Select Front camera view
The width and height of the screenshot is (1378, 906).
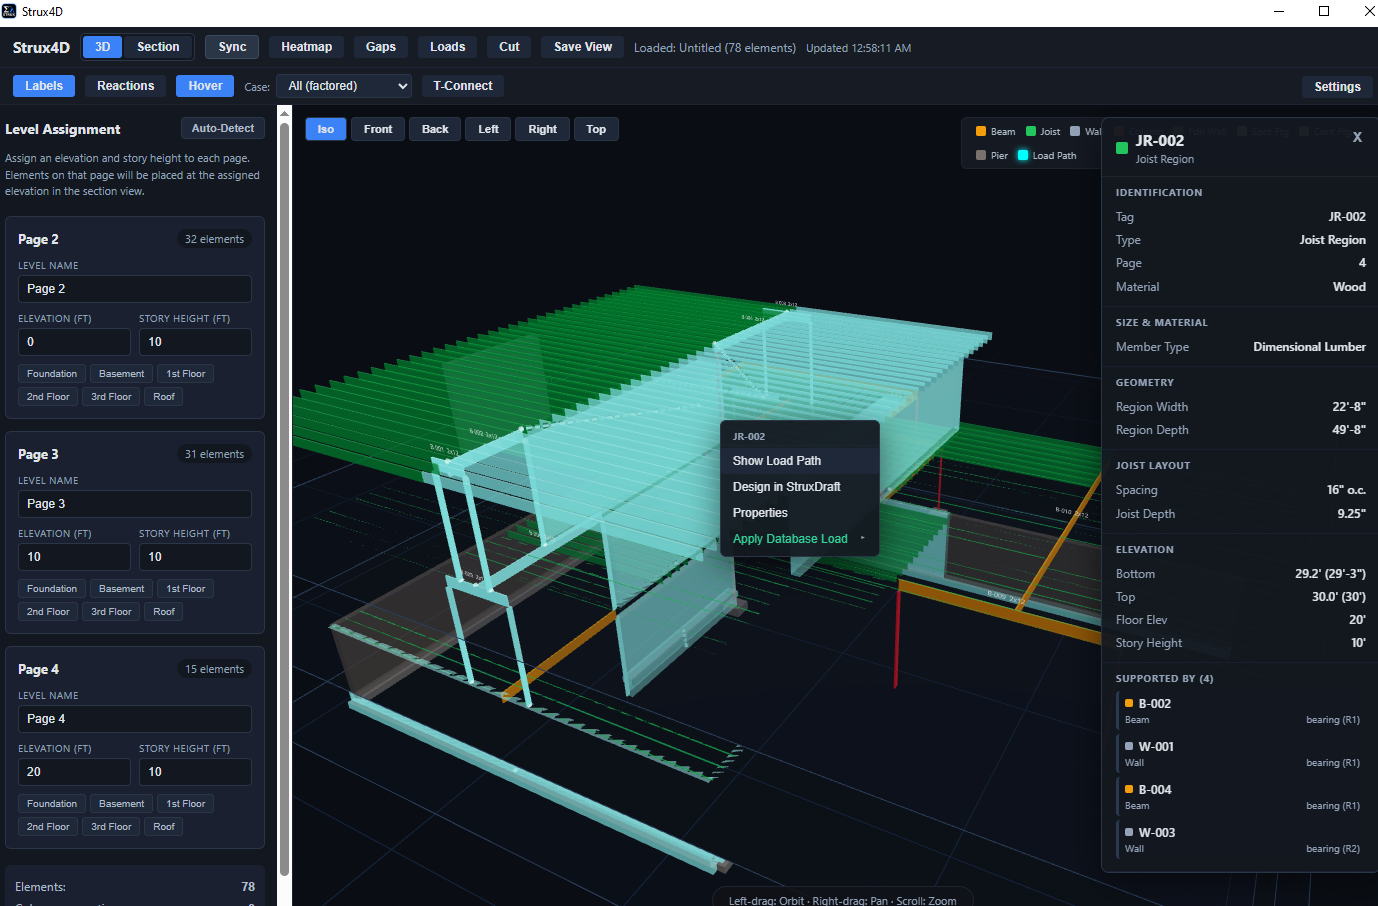pos(378,129)
